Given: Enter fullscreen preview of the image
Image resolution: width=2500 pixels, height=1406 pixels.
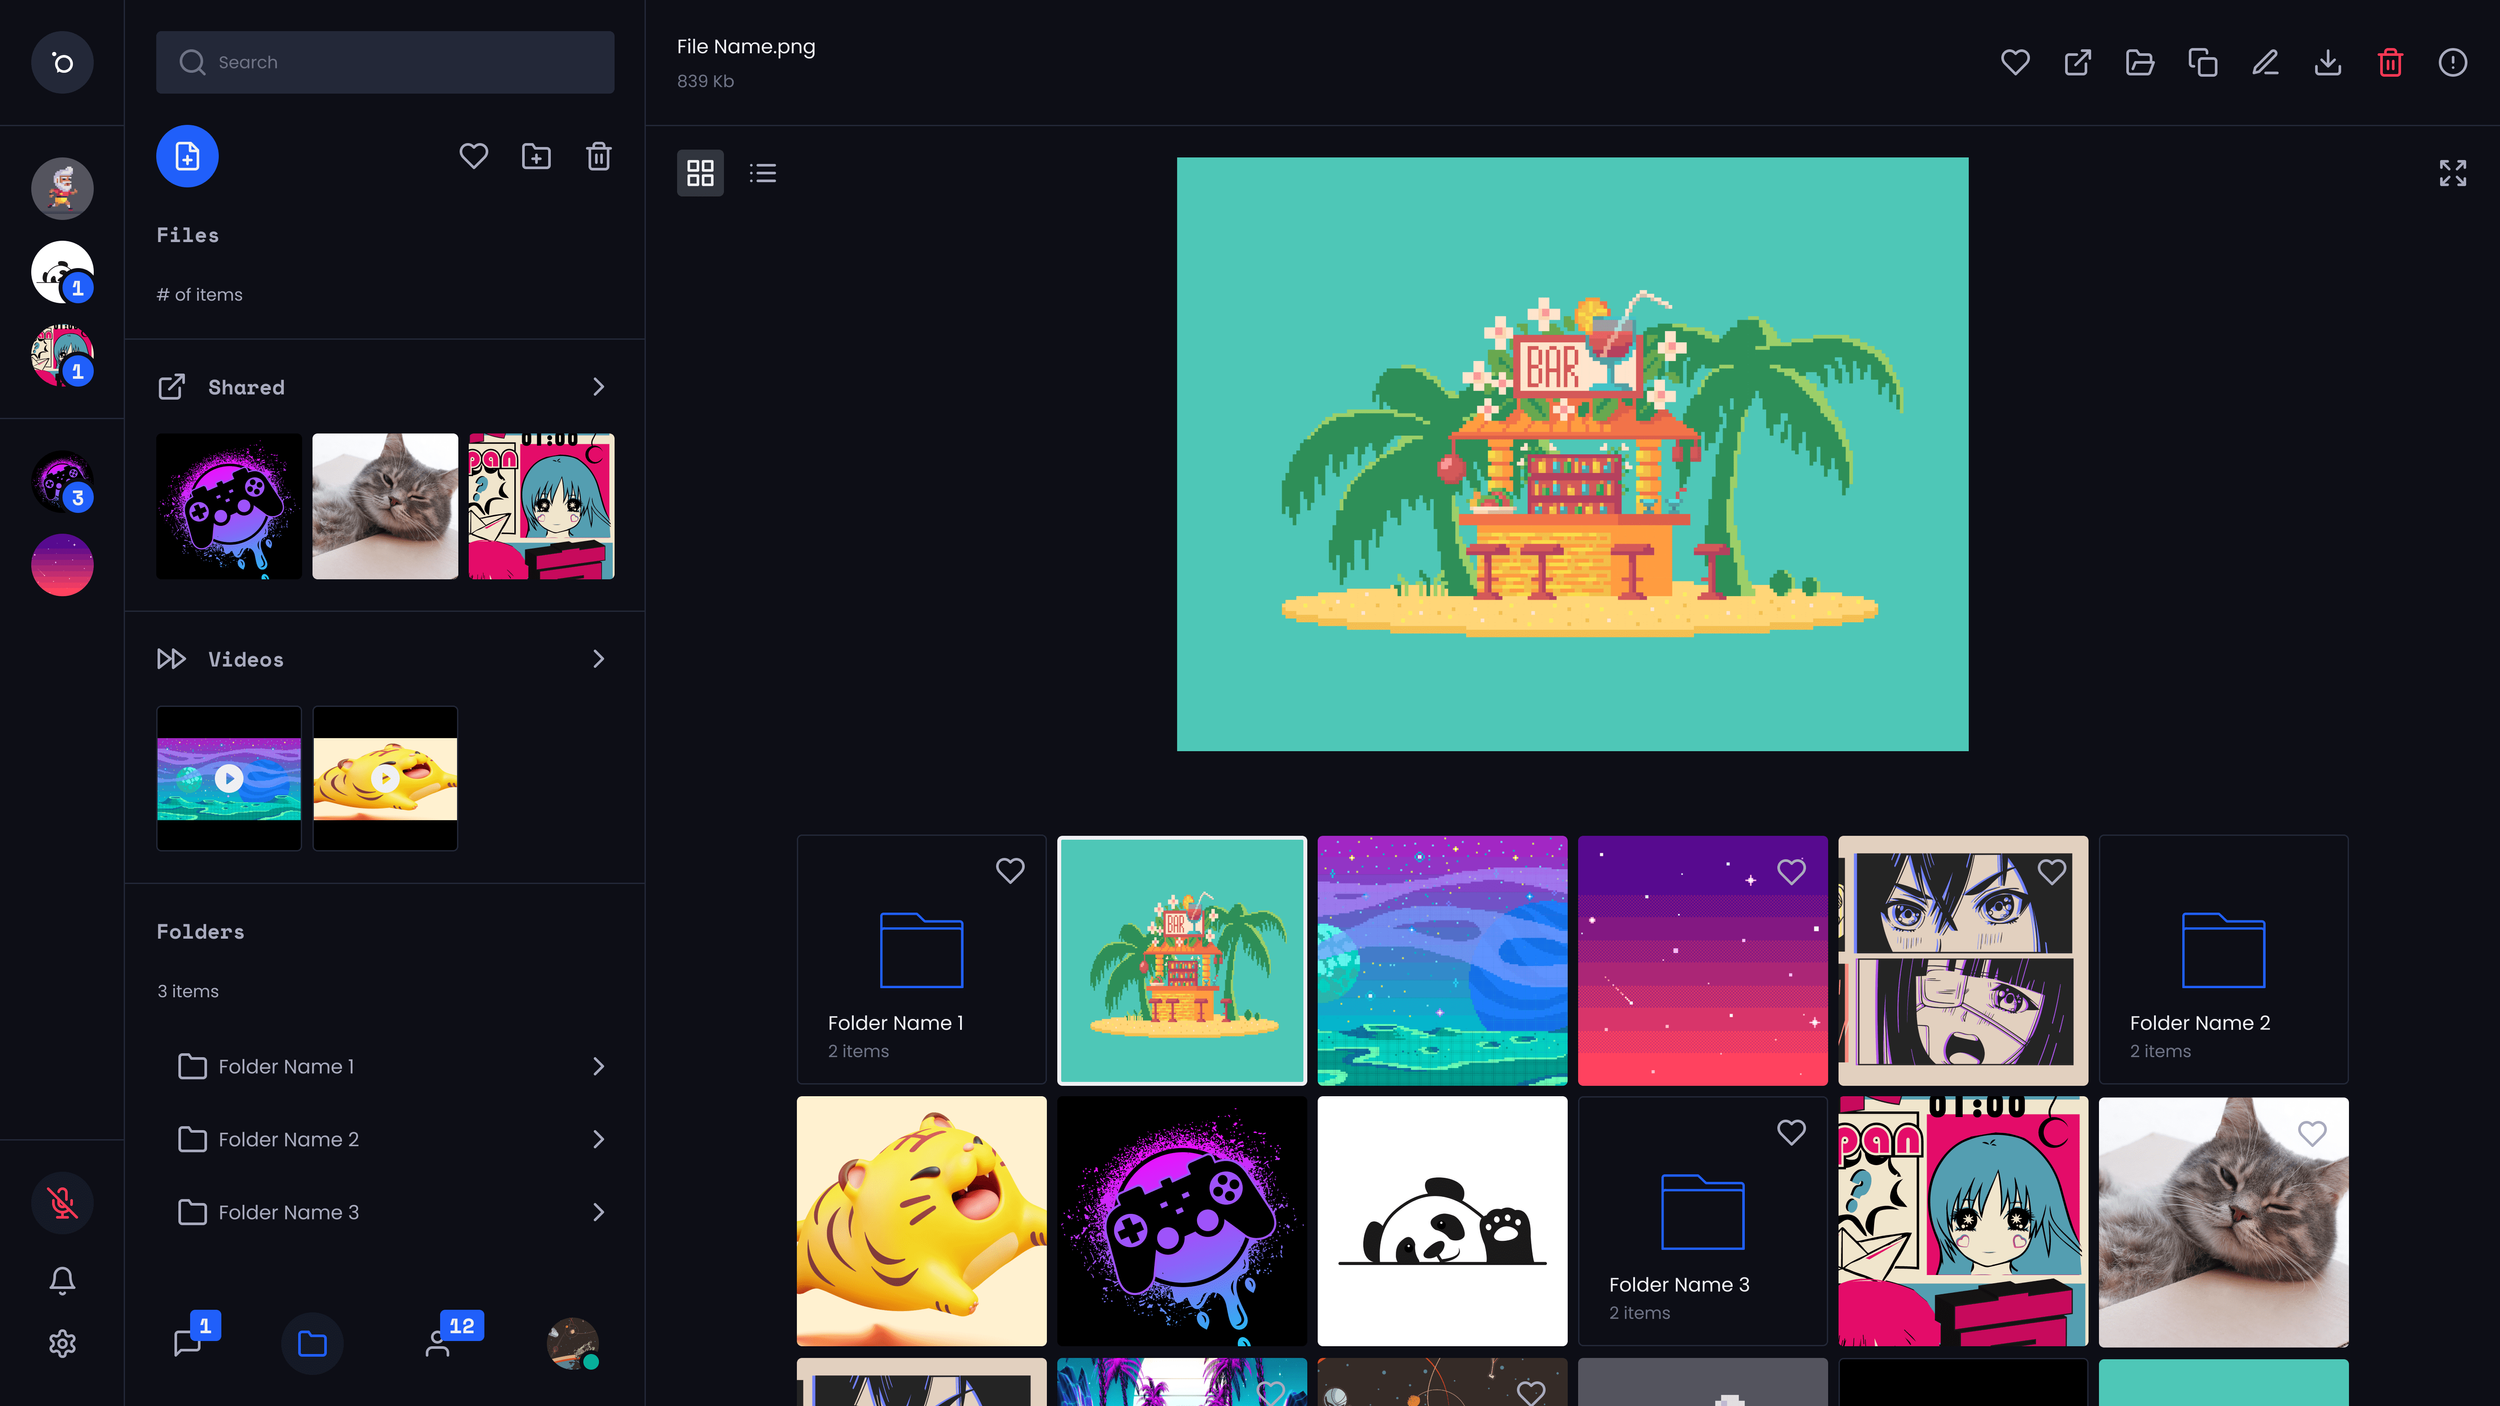Looking at the screenshot, I should (2452, 173).
